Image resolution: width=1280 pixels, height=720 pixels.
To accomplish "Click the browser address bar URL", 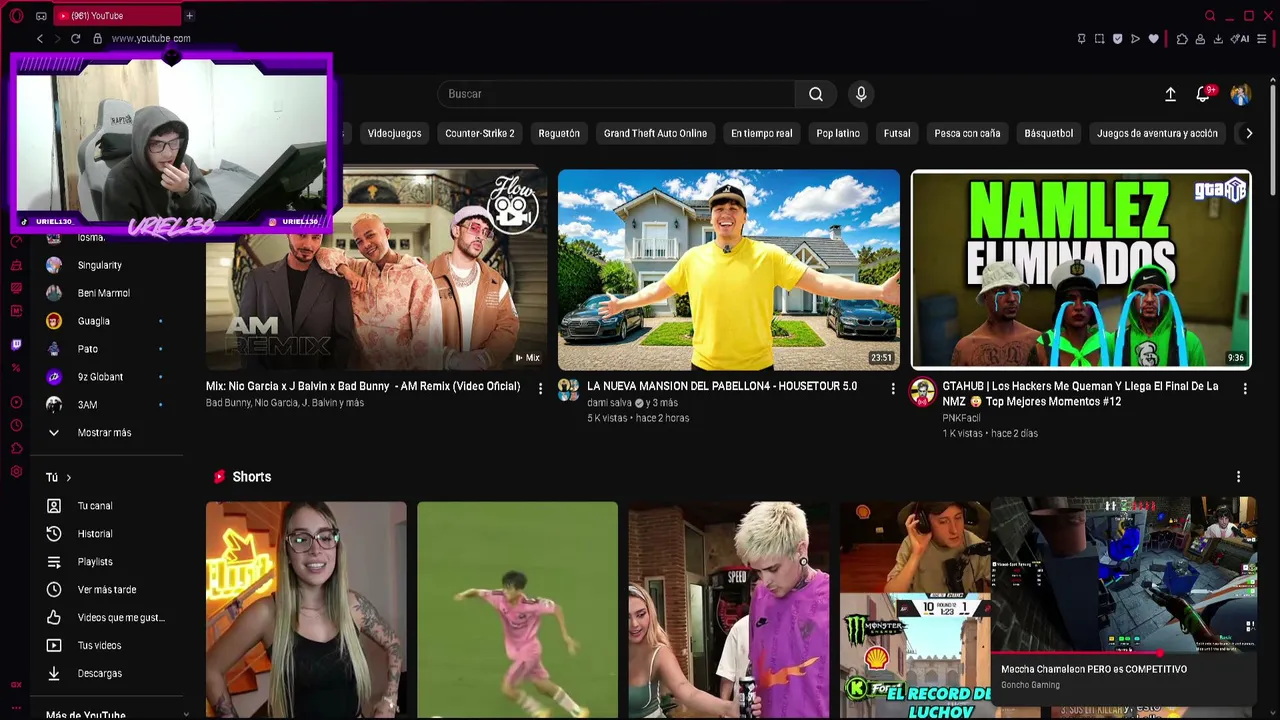I will [x=151, y=39].
